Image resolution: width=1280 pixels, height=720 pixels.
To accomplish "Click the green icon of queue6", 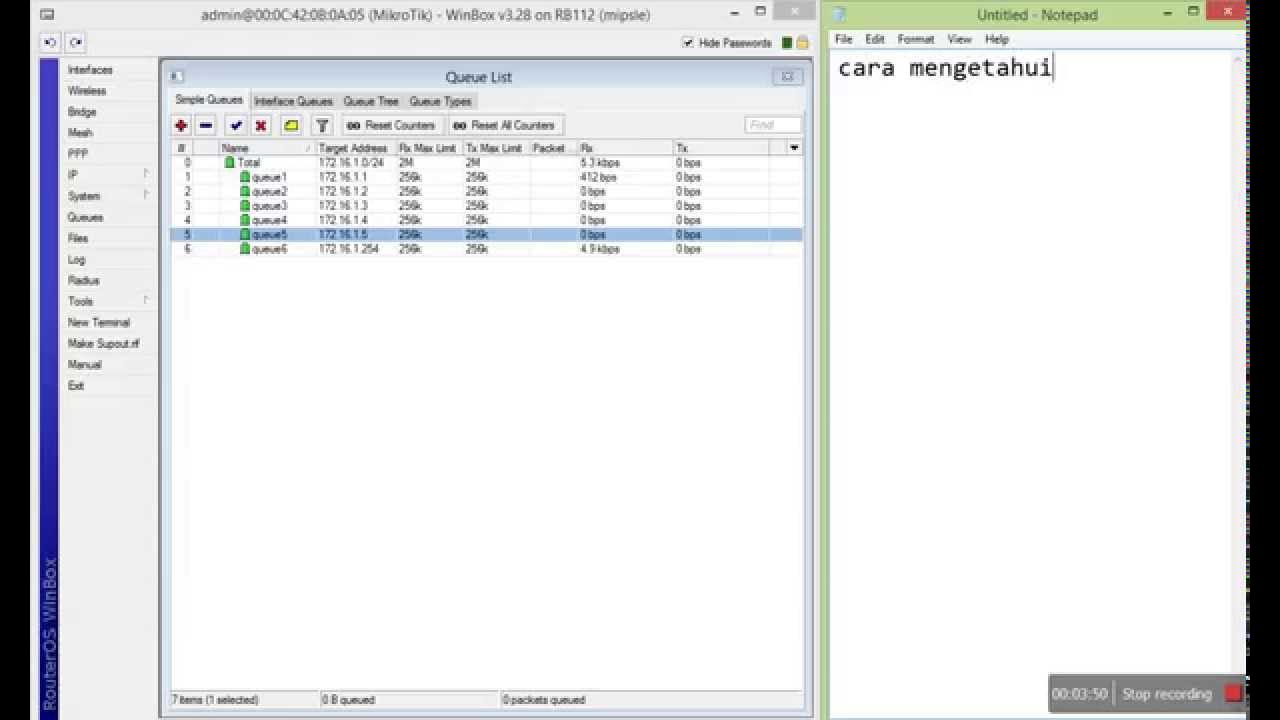I will tap(245, 248).
